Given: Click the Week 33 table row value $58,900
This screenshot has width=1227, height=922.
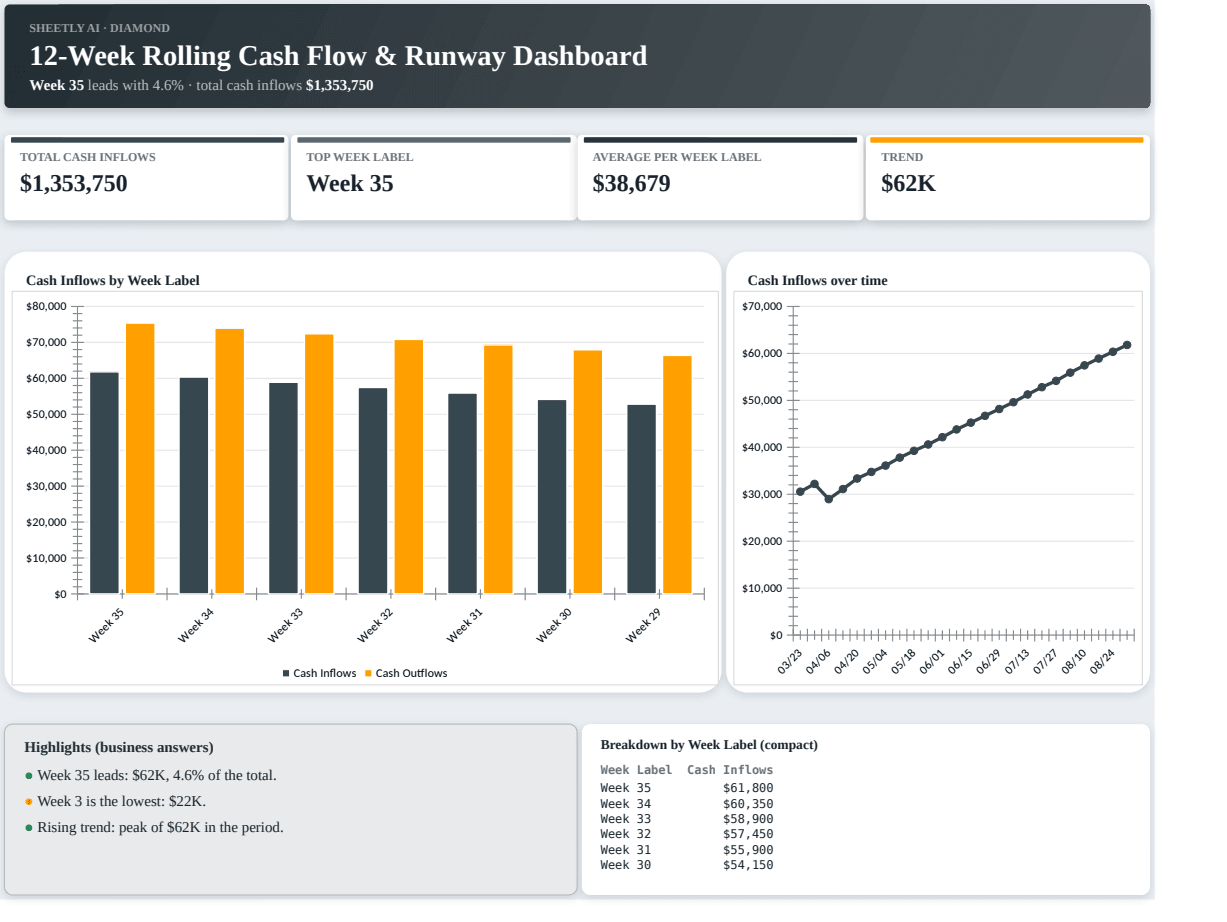Looking at the screenshot, I should (x=748, y=819).
